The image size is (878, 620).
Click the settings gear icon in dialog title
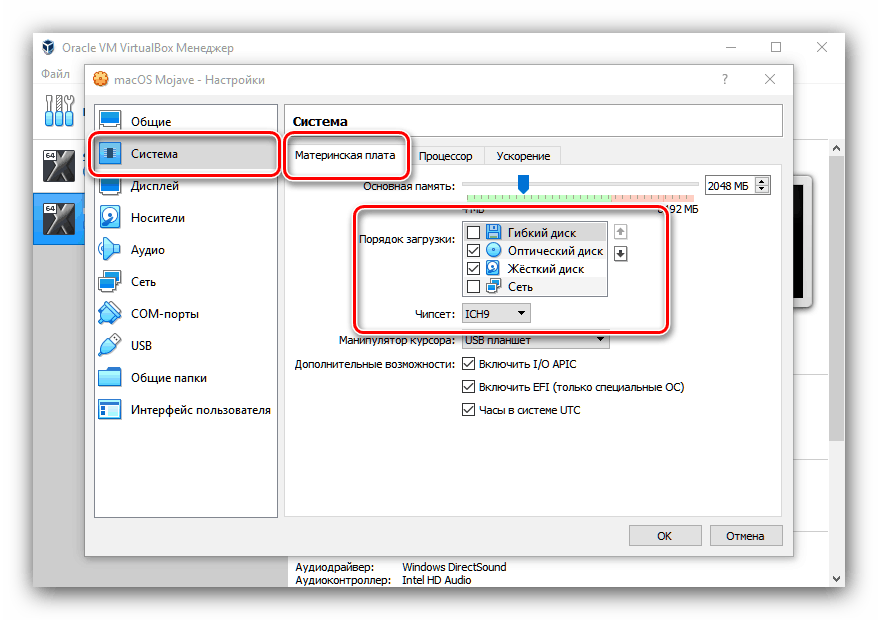101,80
